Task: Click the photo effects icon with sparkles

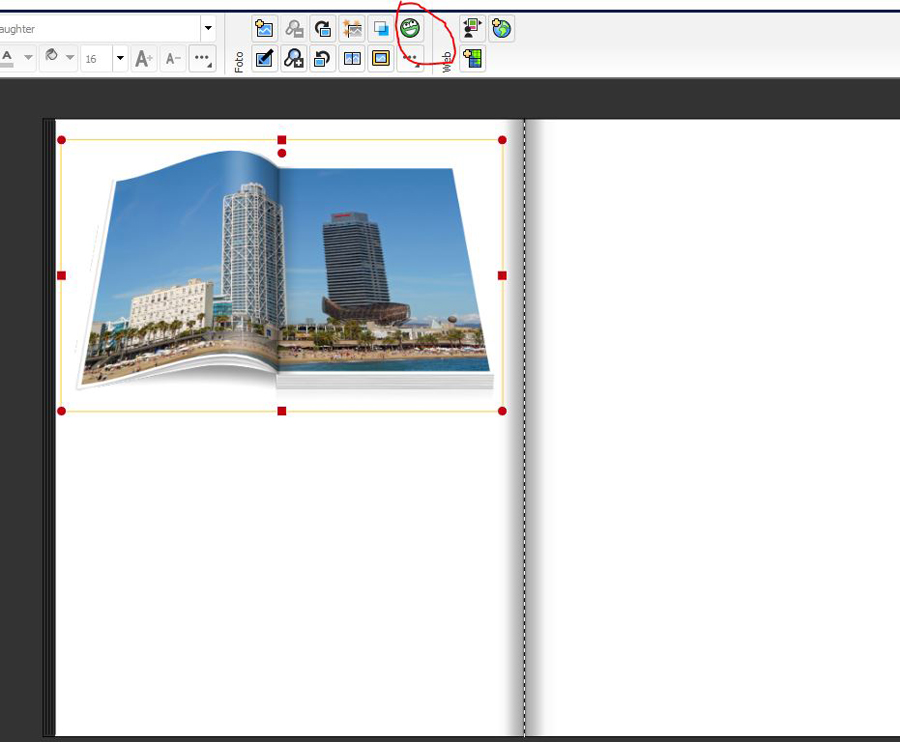Action: (352, 29)
